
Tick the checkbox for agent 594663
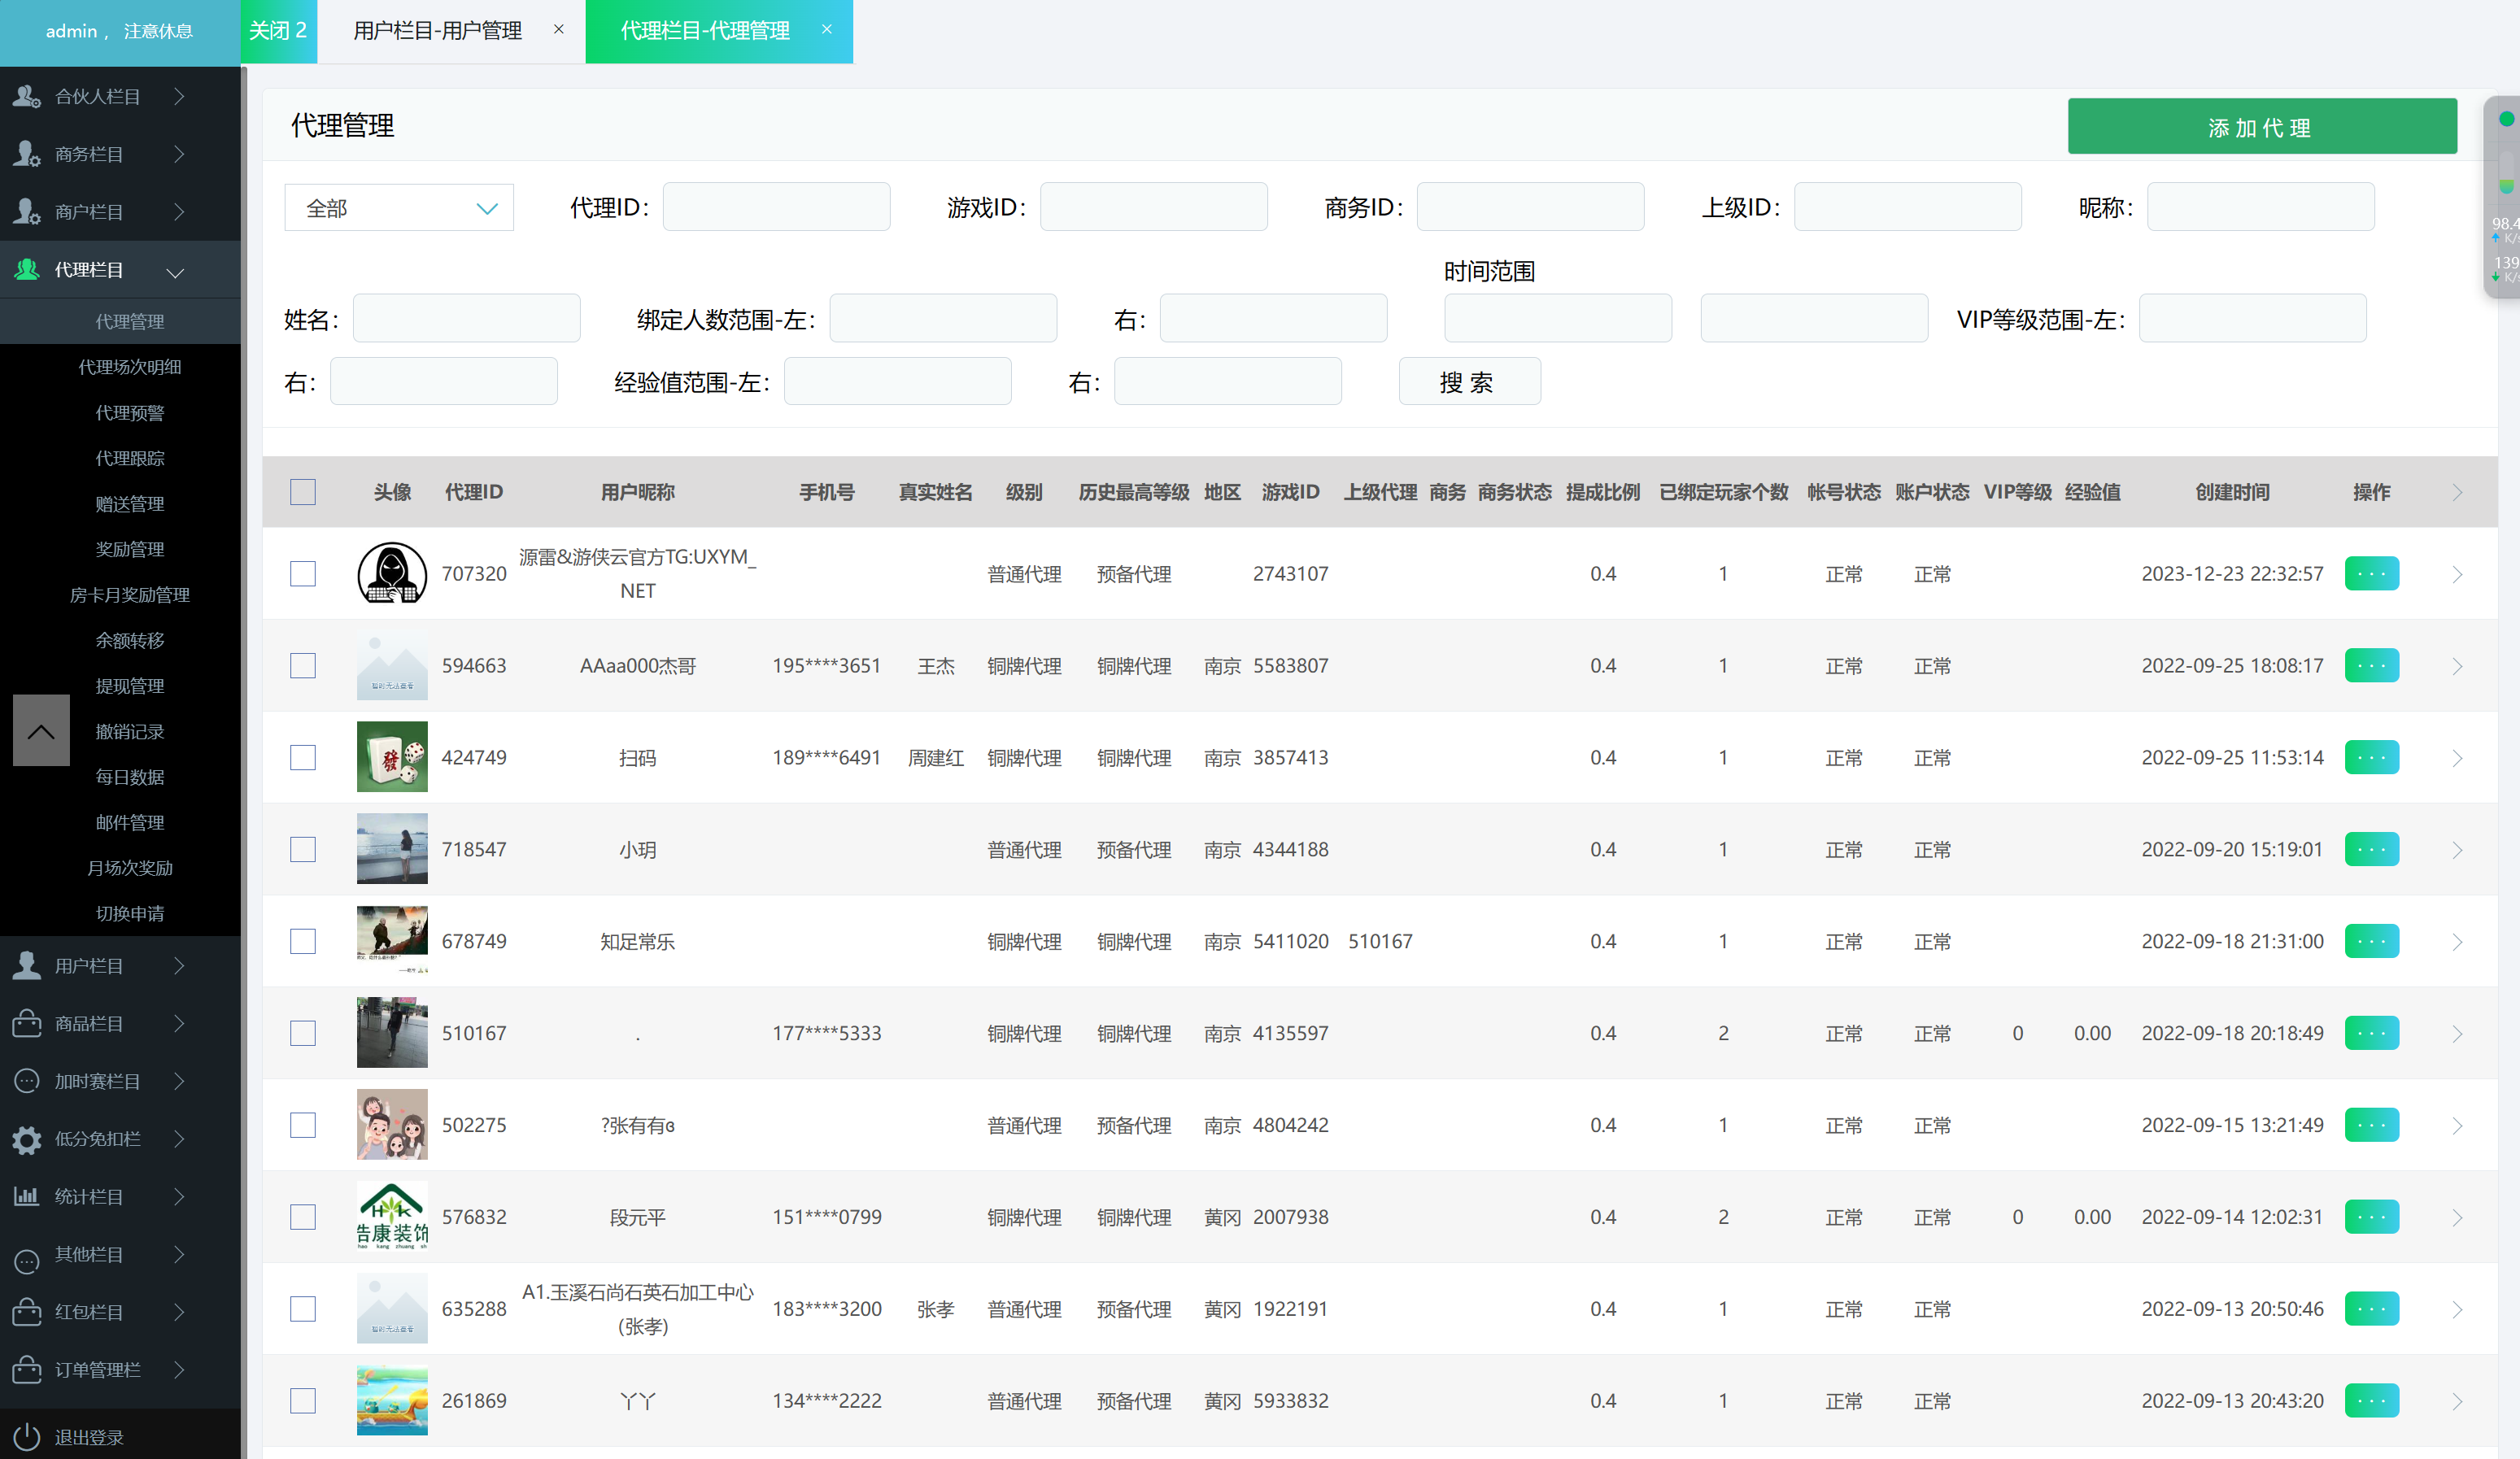click(x=303, y=666)
